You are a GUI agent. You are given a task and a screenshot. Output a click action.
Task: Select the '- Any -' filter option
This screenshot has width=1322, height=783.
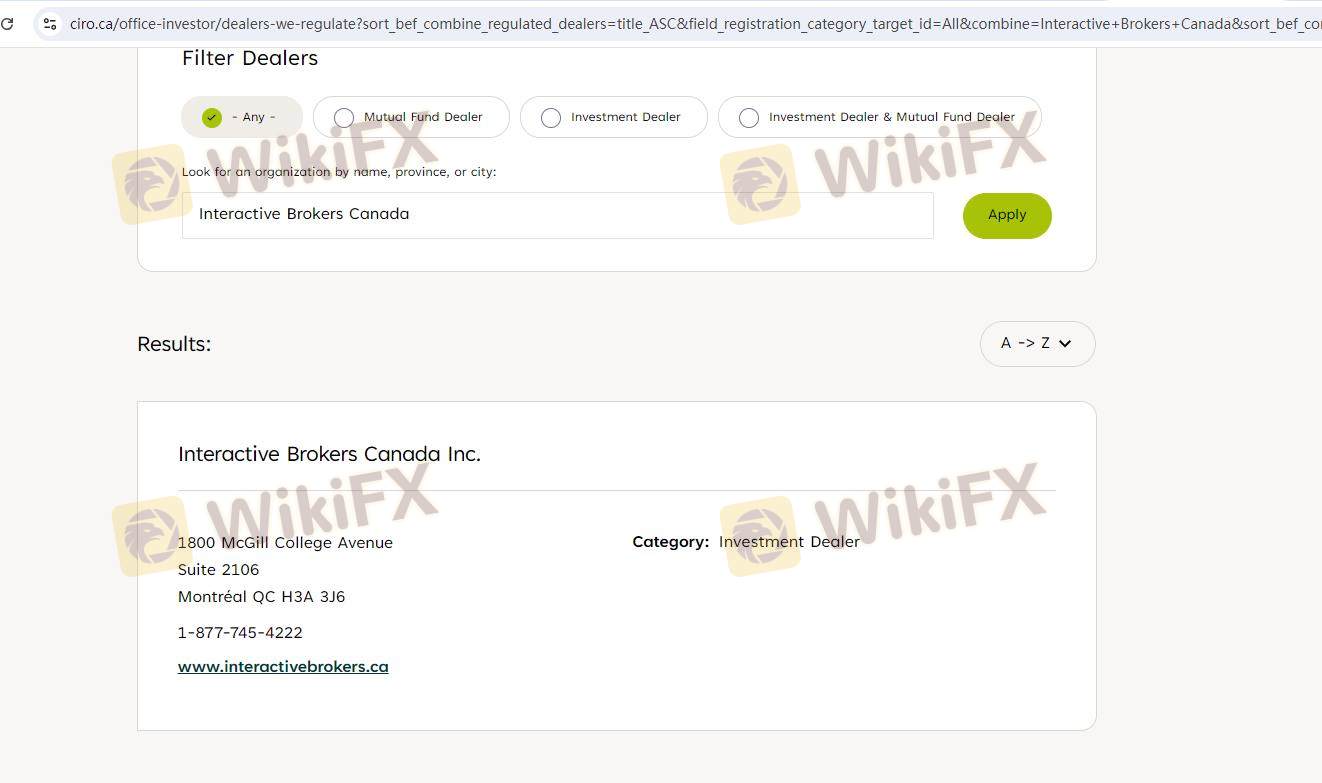[x=242, y=117]
